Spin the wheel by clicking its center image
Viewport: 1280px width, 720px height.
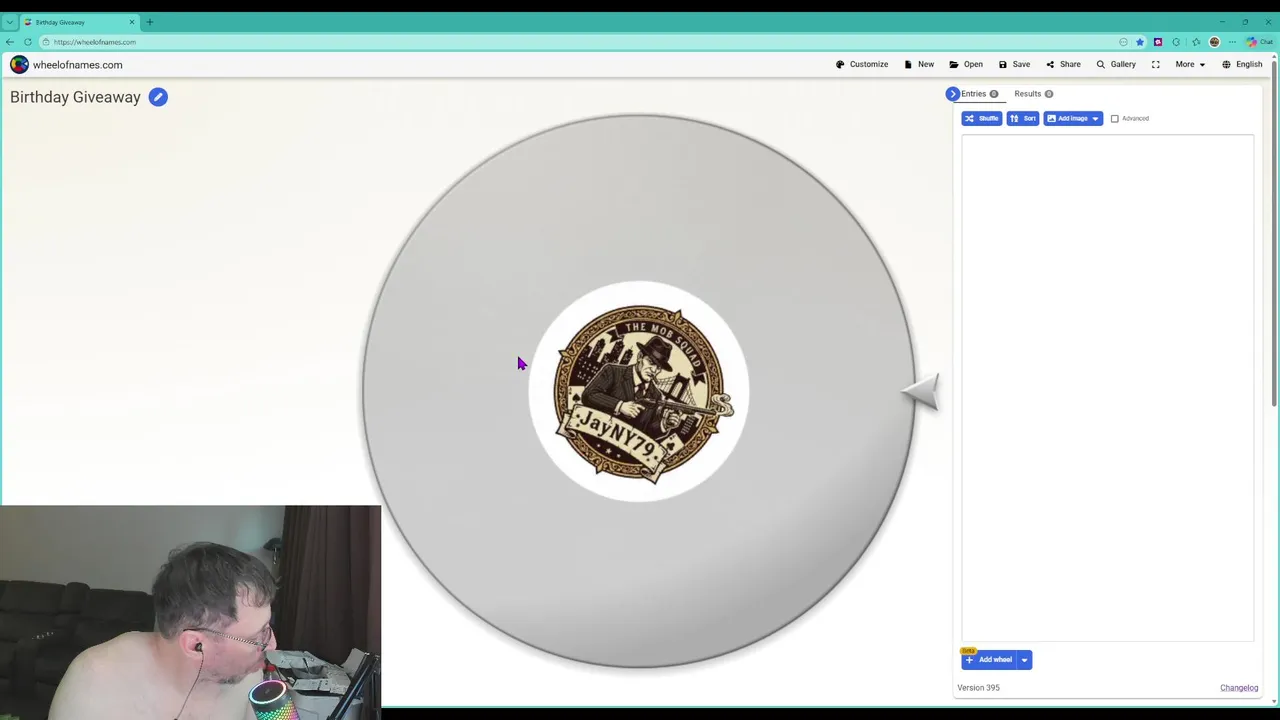pos(639,392)
